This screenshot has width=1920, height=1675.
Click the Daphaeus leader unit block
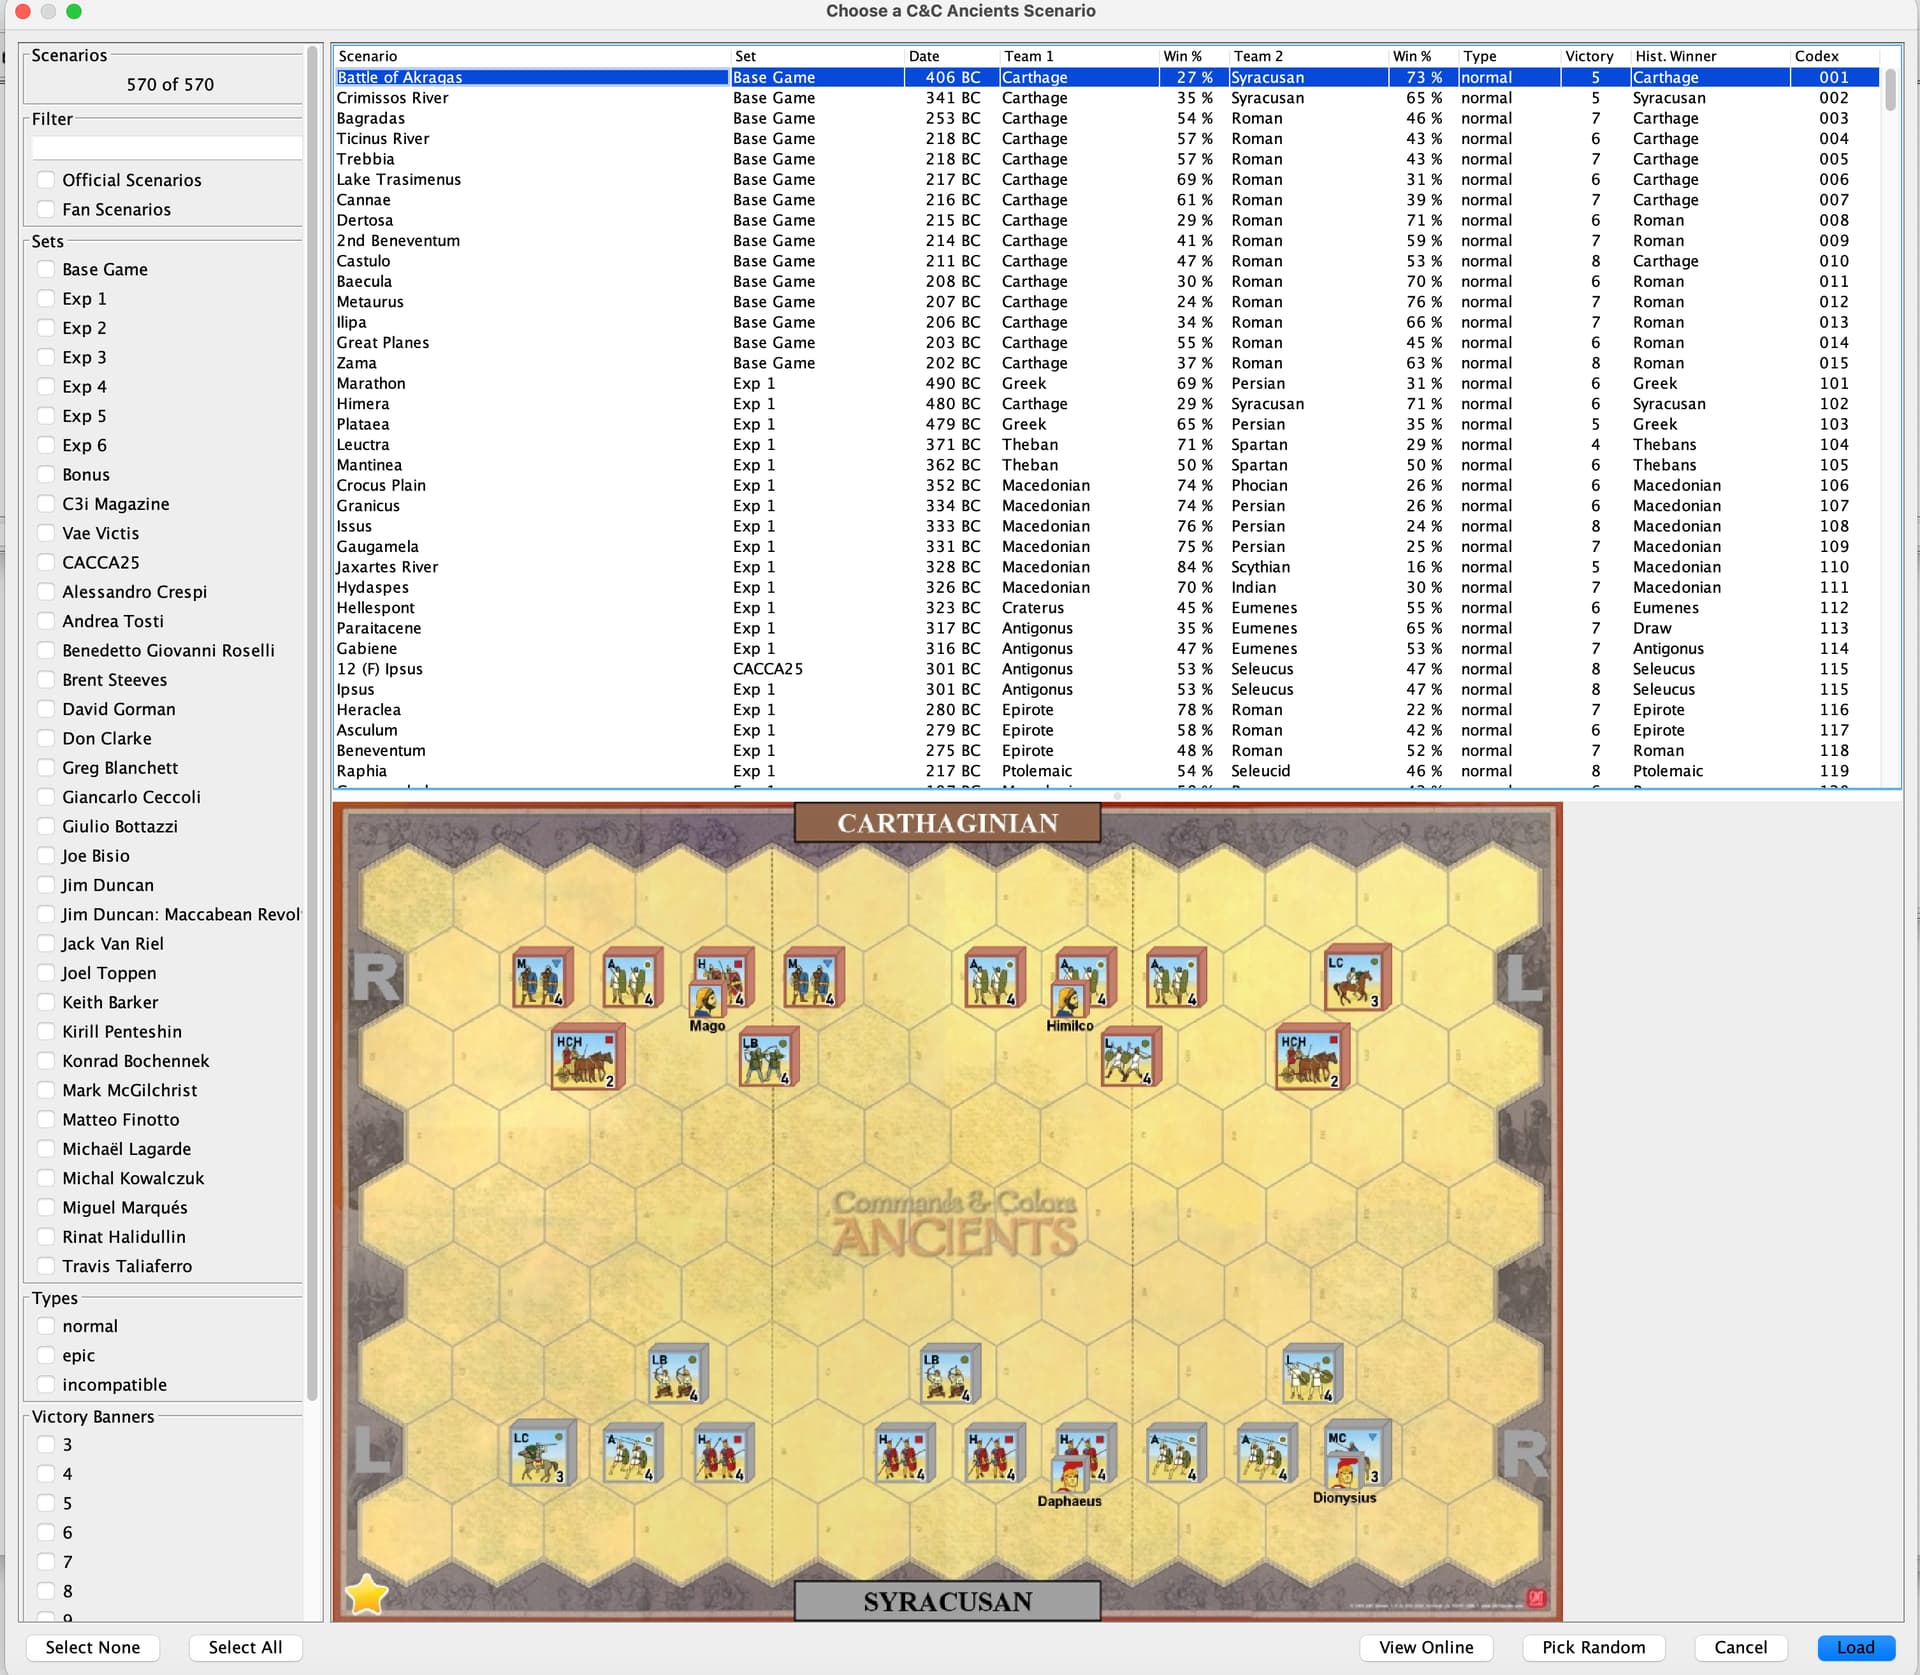tap(1070, 1475)
